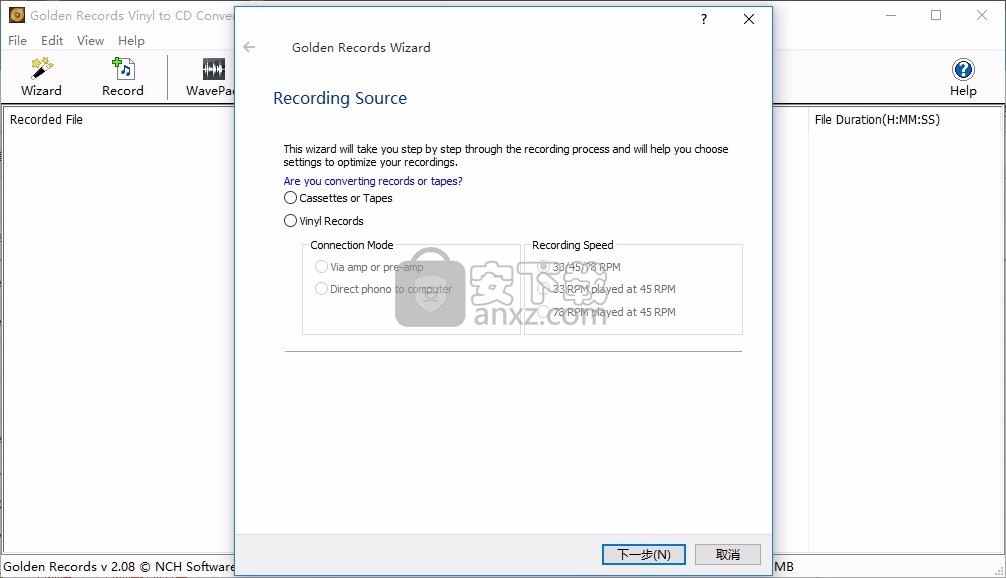Viewport: 1006px width, 578px height.
Task: Click the 下一步(N) next button
Action: pos(644,554)
